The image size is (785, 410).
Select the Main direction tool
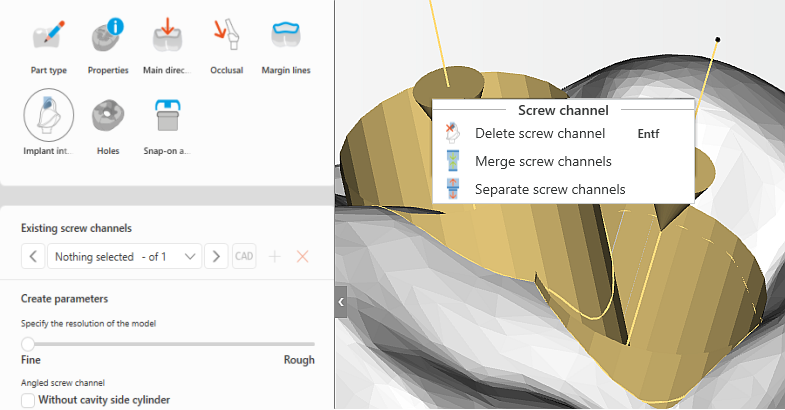point(167,47)
